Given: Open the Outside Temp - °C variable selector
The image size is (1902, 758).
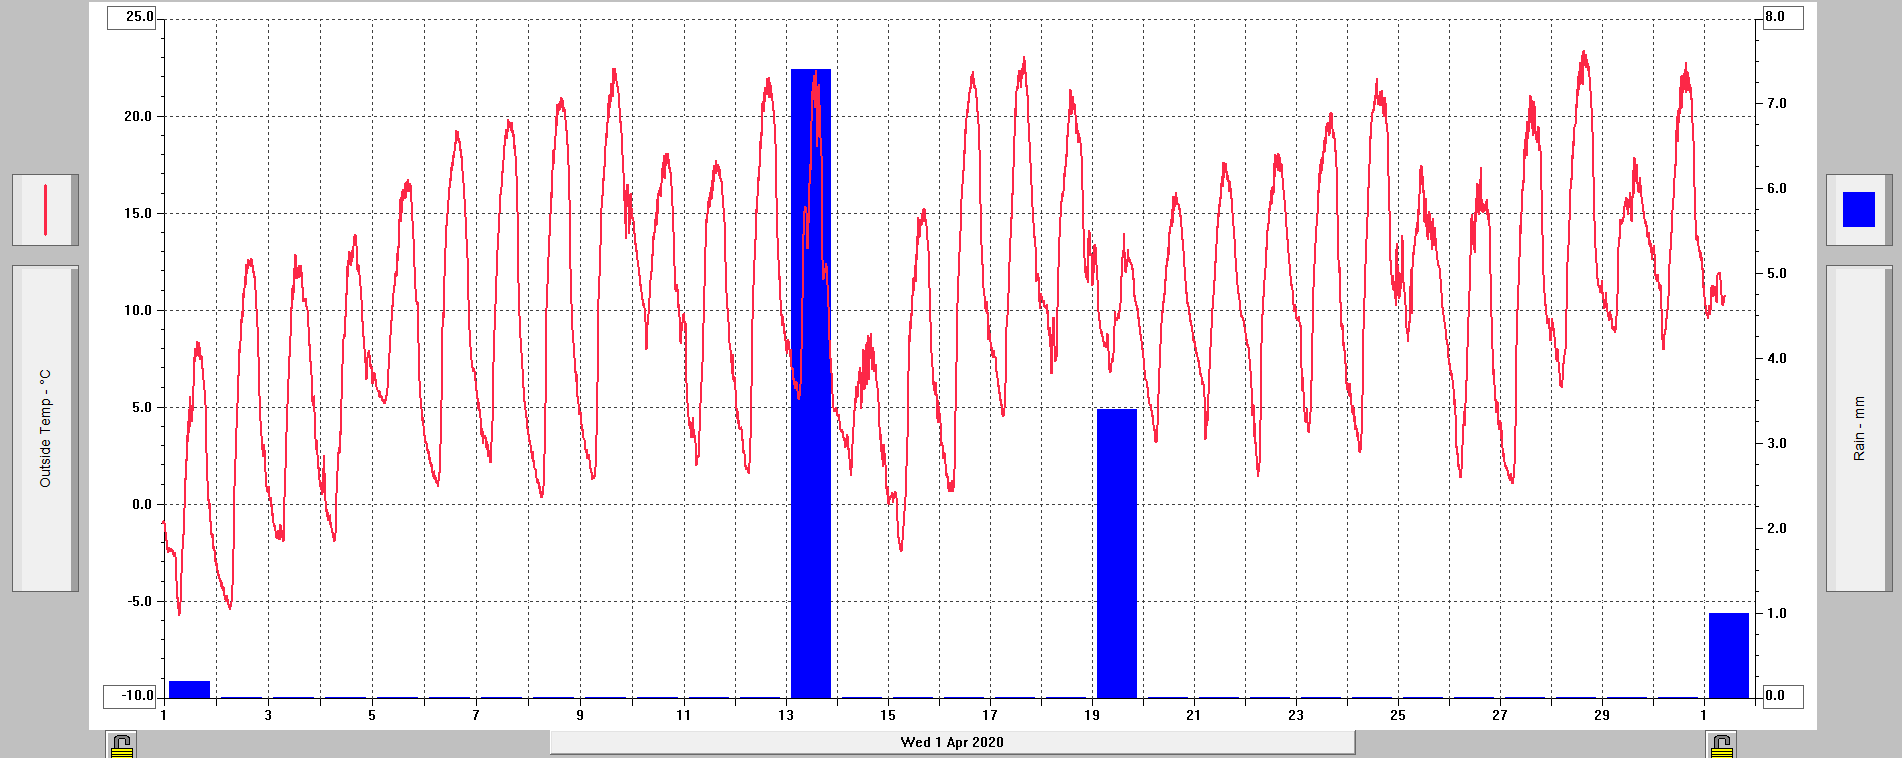Looking at the screenshot, I should tap(45, 428).
